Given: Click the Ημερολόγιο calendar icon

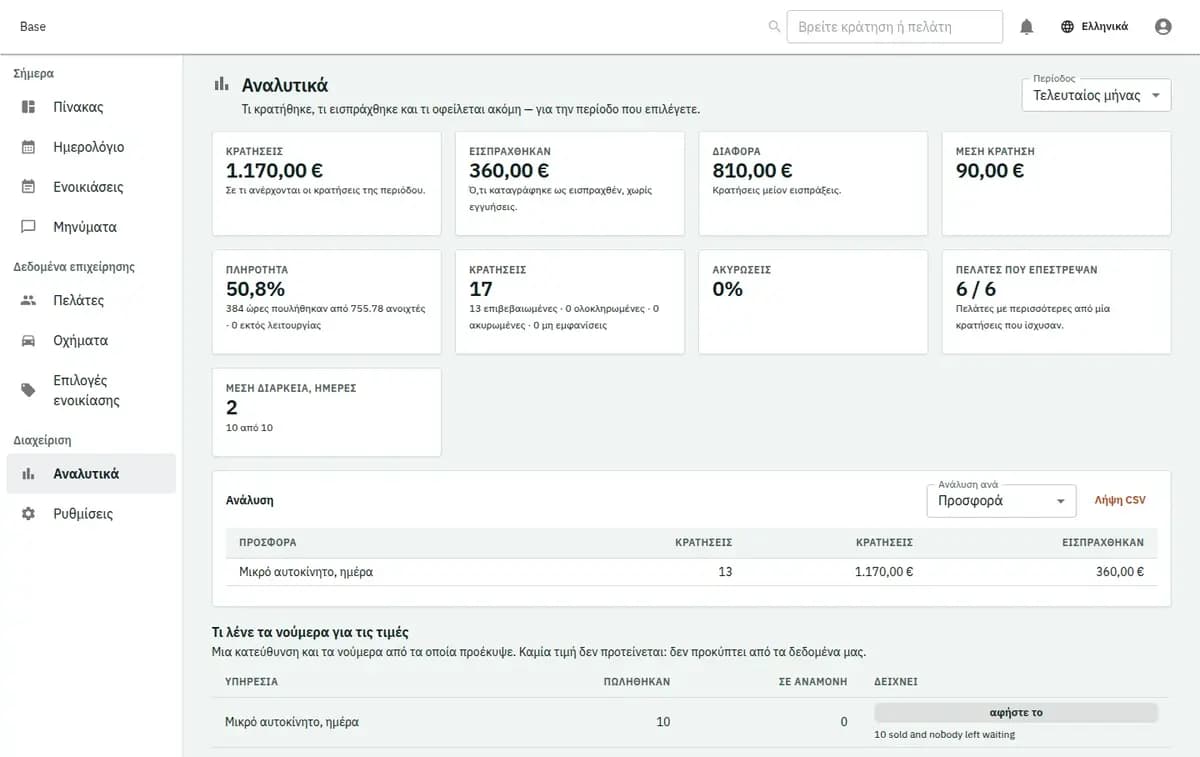Looking at the screenshot, I should (x=29, y=147).
